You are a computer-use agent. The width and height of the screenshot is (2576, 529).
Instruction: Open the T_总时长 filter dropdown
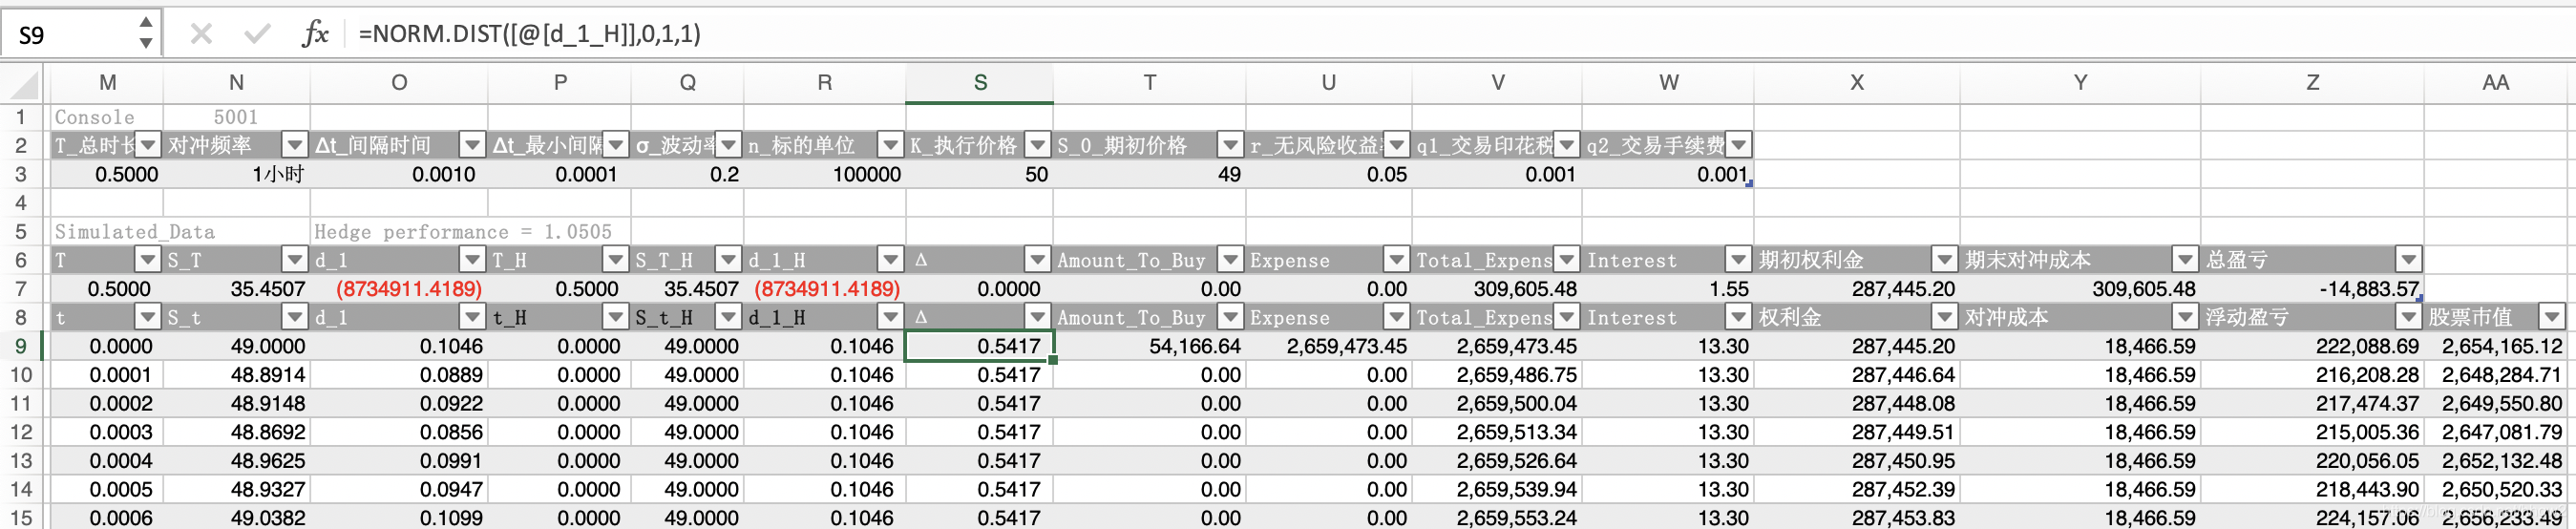(148, 145)
